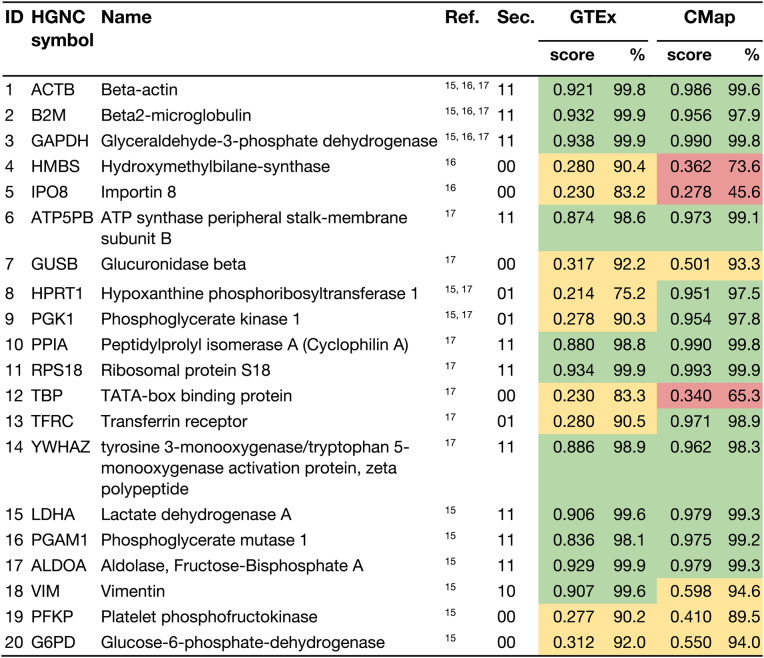764x658 pixels.
Task: Select the TBP gene symbol
Action: (47, 396)
